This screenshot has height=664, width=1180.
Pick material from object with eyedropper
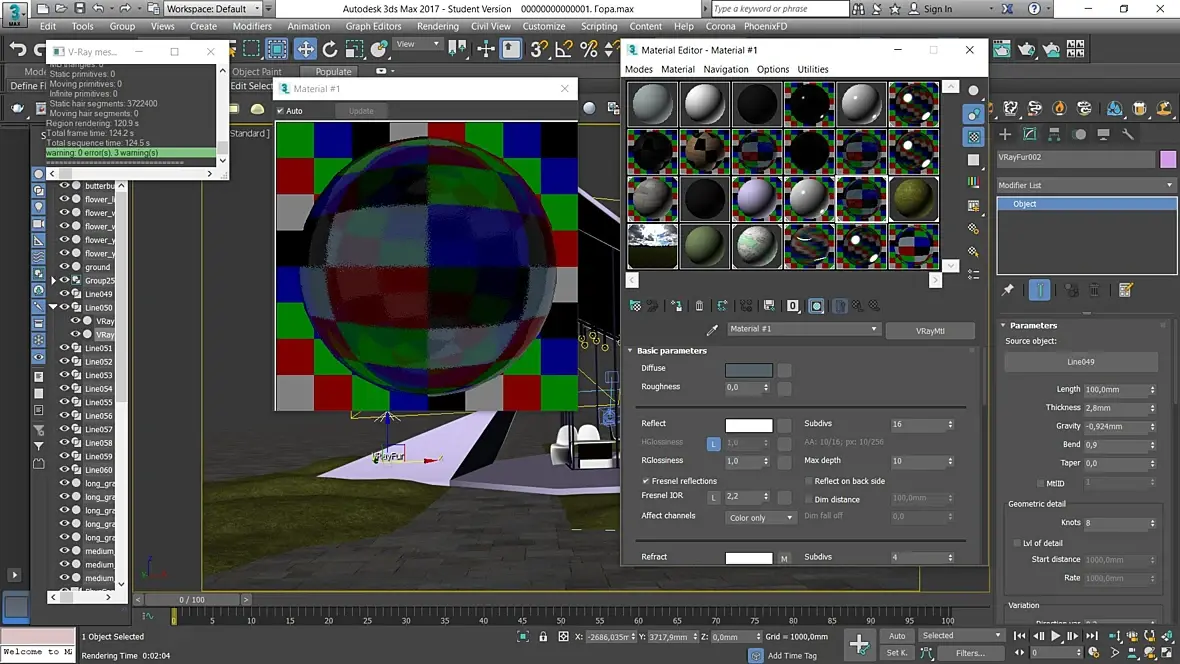712,329
